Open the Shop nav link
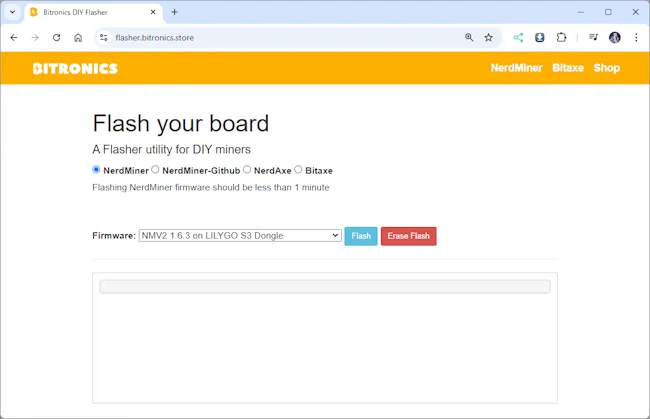The image size is (650, 419). pyautogui.click(x=607, y=68)
